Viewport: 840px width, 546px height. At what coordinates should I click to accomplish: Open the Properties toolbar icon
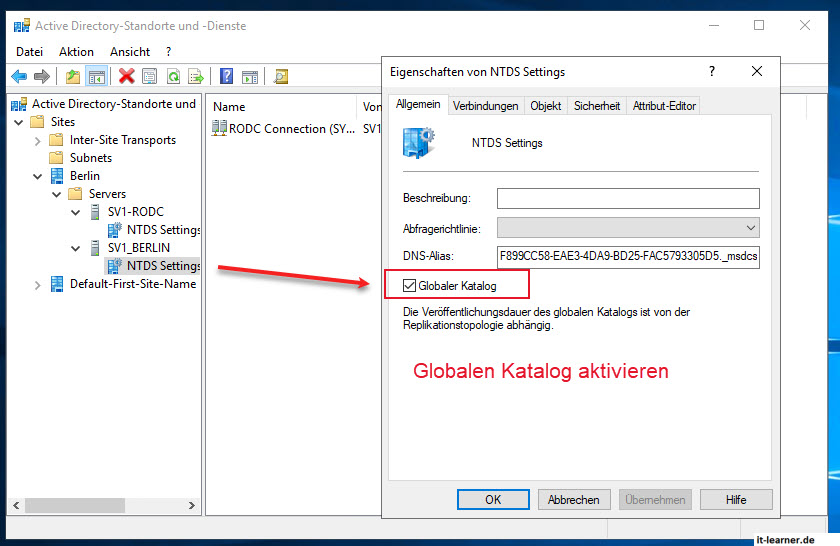pos(149,77)
